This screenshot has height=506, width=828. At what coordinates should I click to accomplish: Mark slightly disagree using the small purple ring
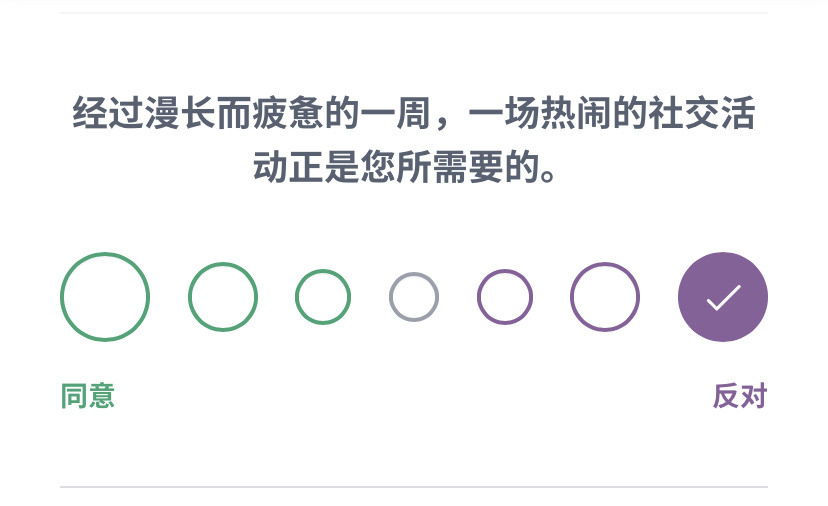click(x=505, y=297)
